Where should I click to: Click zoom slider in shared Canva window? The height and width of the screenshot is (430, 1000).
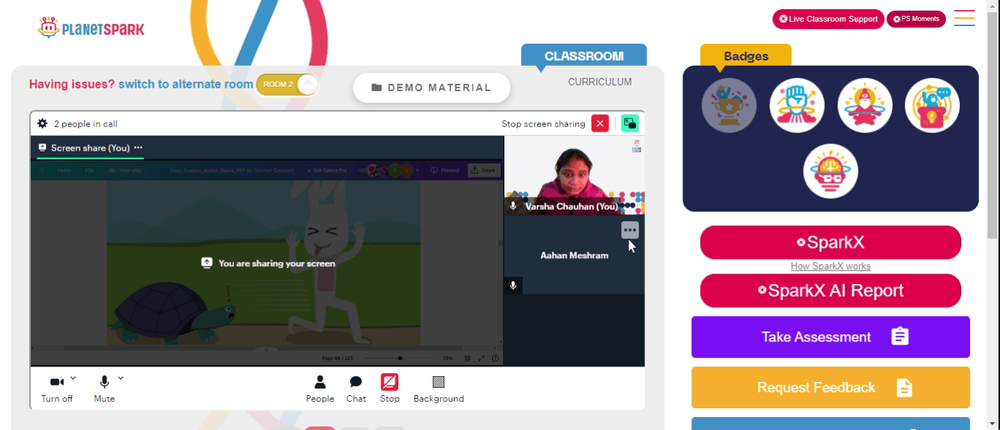point(400,359)
